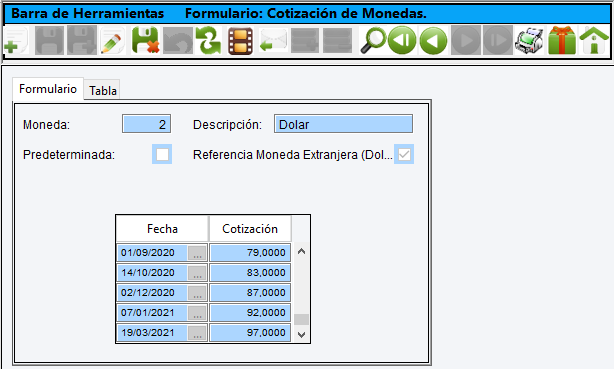
Task: Select the date cell 01/09/2020
Action: pyautogui.click(x=152, y=253)
